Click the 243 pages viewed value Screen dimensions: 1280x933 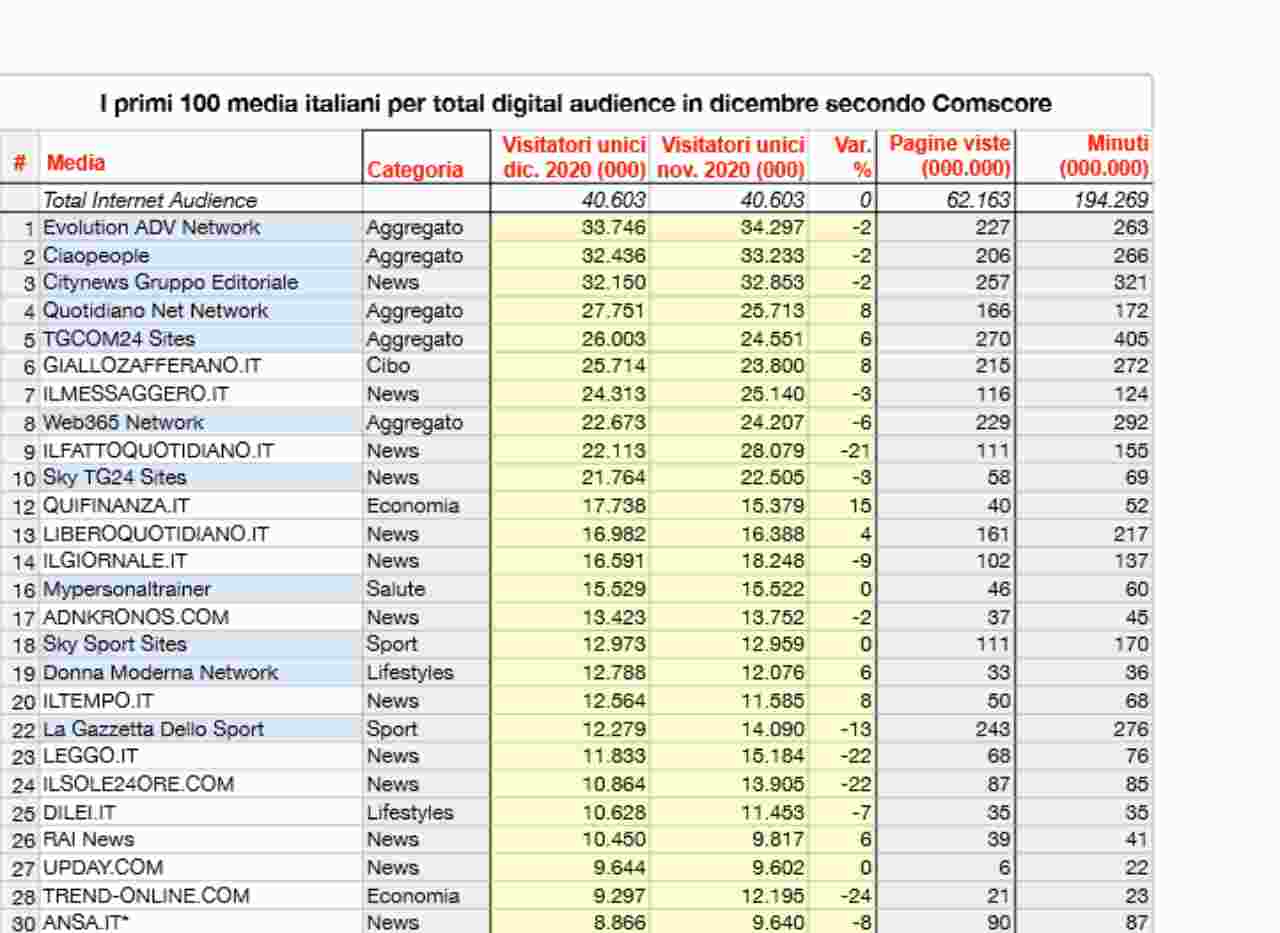tap(993, 729)
